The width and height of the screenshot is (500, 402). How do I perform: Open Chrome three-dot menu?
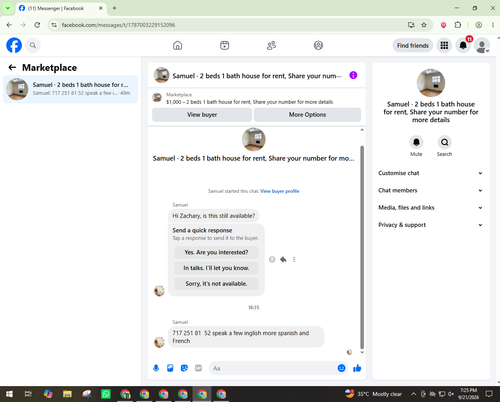click(493, 25)
